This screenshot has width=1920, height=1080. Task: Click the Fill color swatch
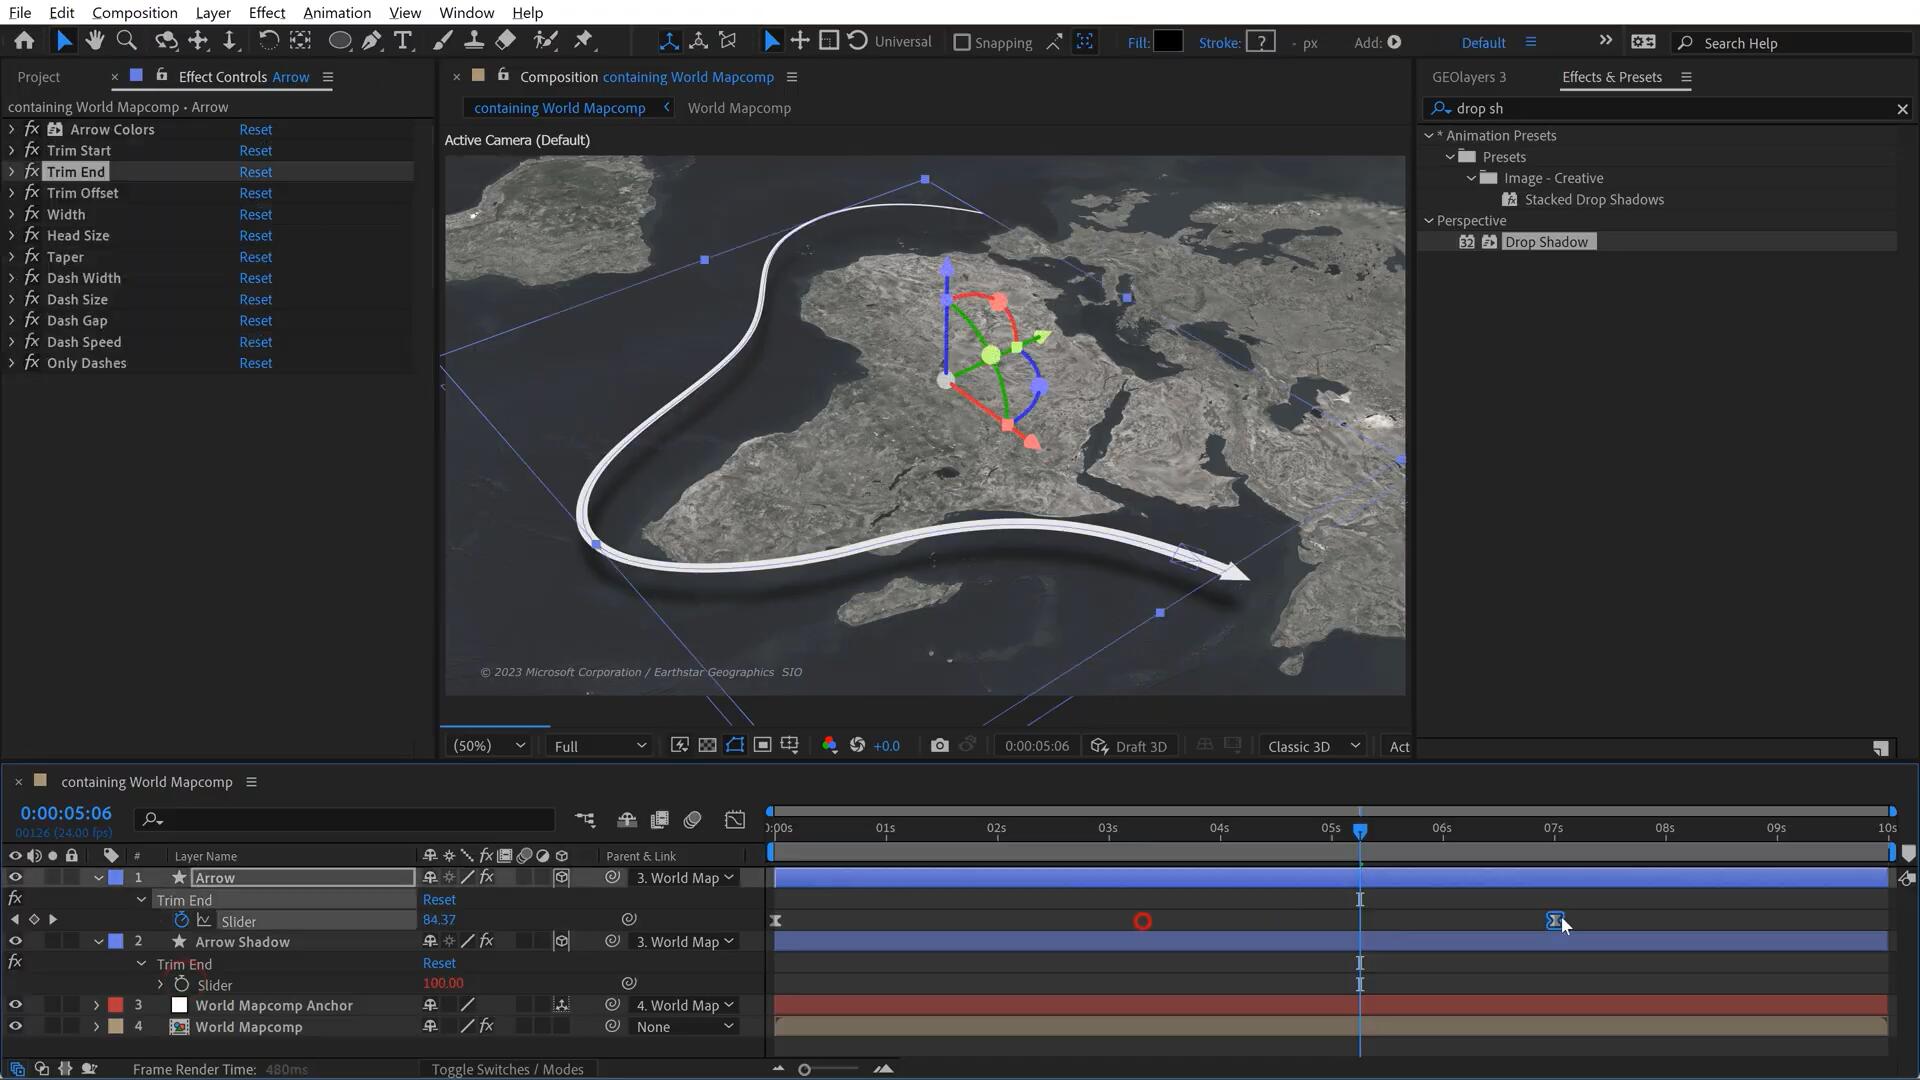click(x=1167, y=42)
